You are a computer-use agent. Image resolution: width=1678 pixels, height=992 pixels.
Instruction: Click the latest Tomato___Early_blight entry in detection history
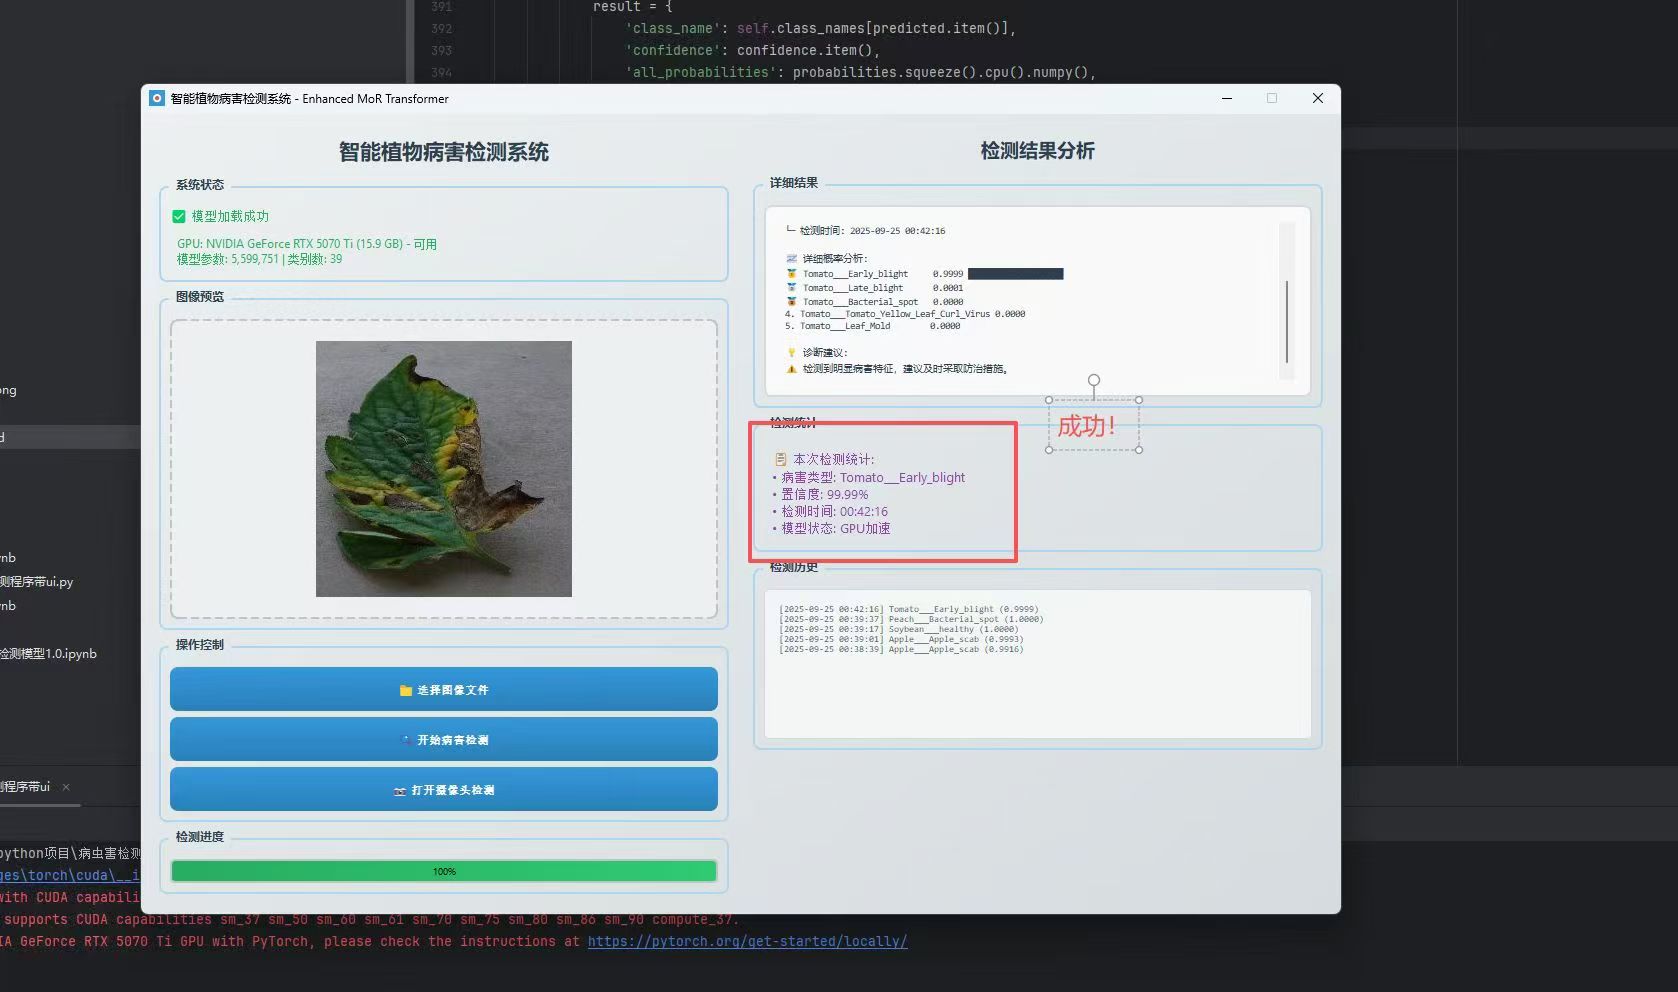click(908, 609)
